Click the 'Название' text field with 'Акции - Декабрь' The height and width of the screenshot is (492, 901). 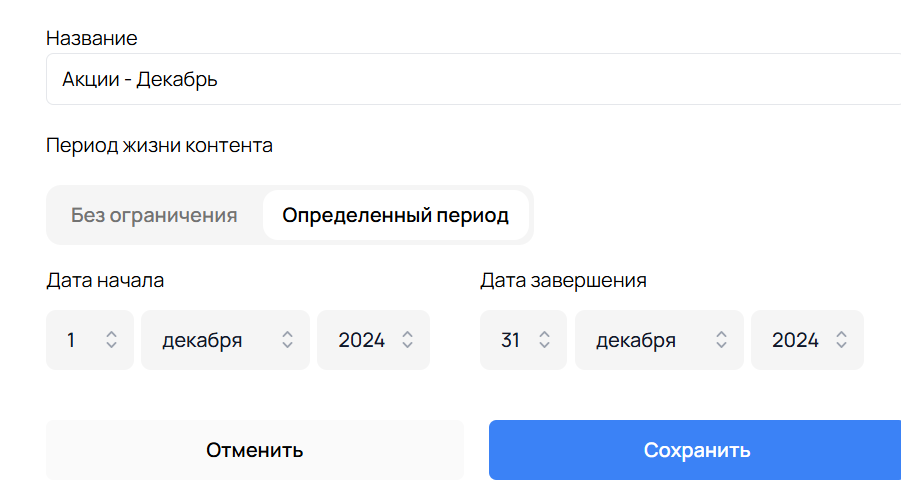(x=470, y=79)
